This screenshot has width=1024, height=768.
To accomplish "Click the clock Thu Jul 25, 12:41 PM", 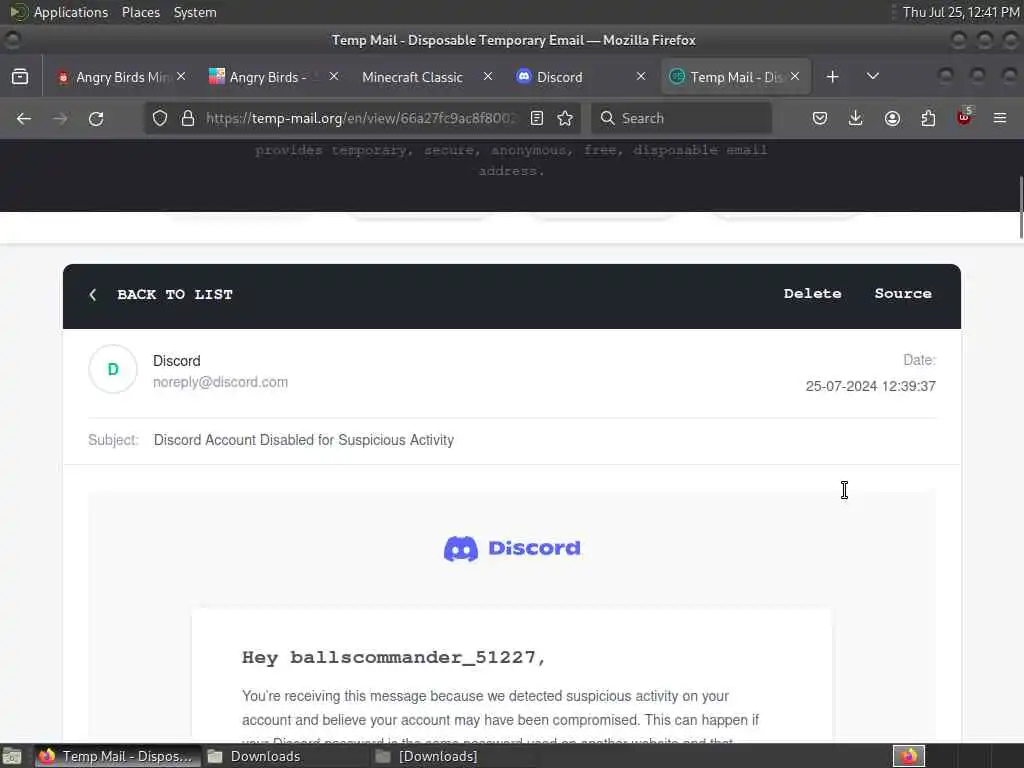I will pos(961,12).
